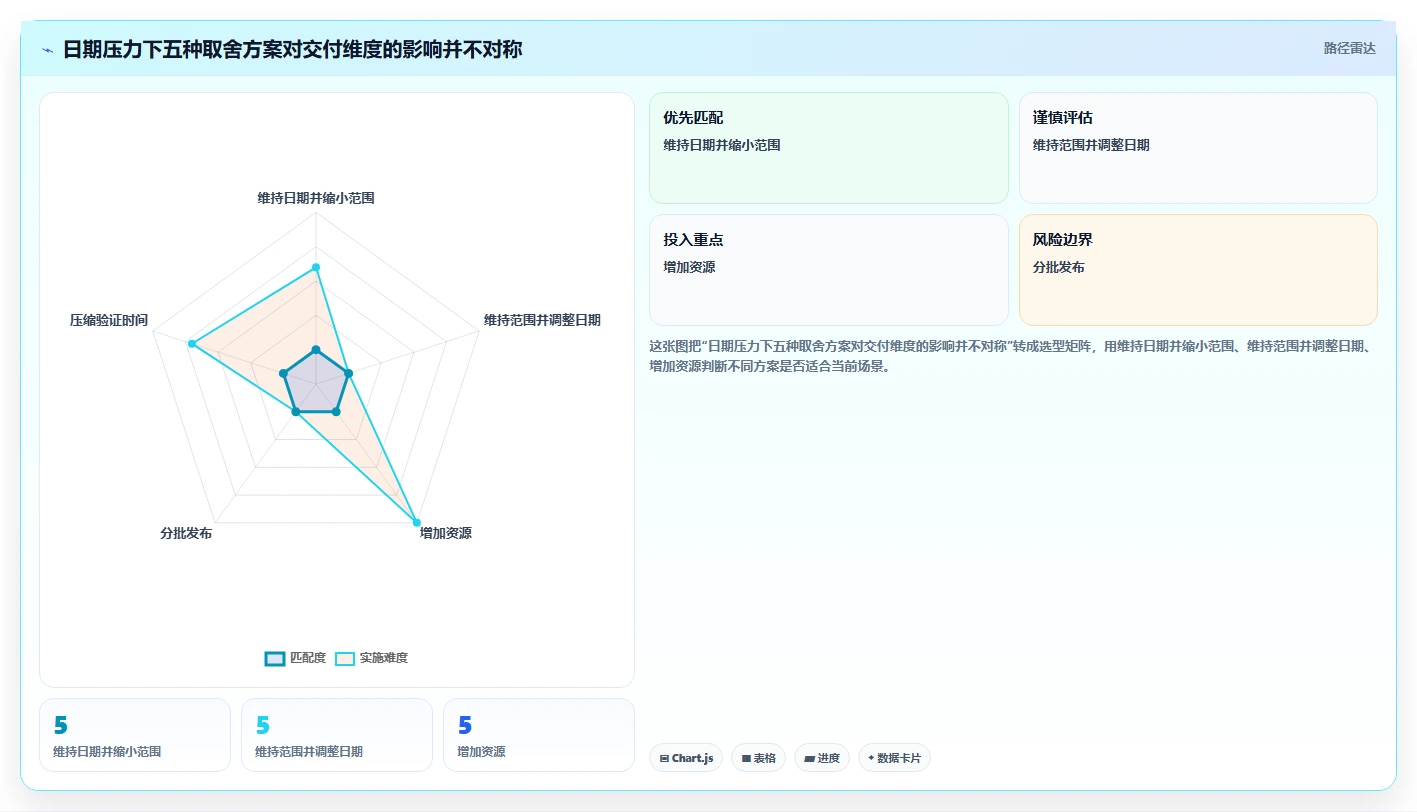Click the 实施难度 data point on 增加资源 axis
The width and height of the screenshot is (1417, 812).
[x=417, y=523]
